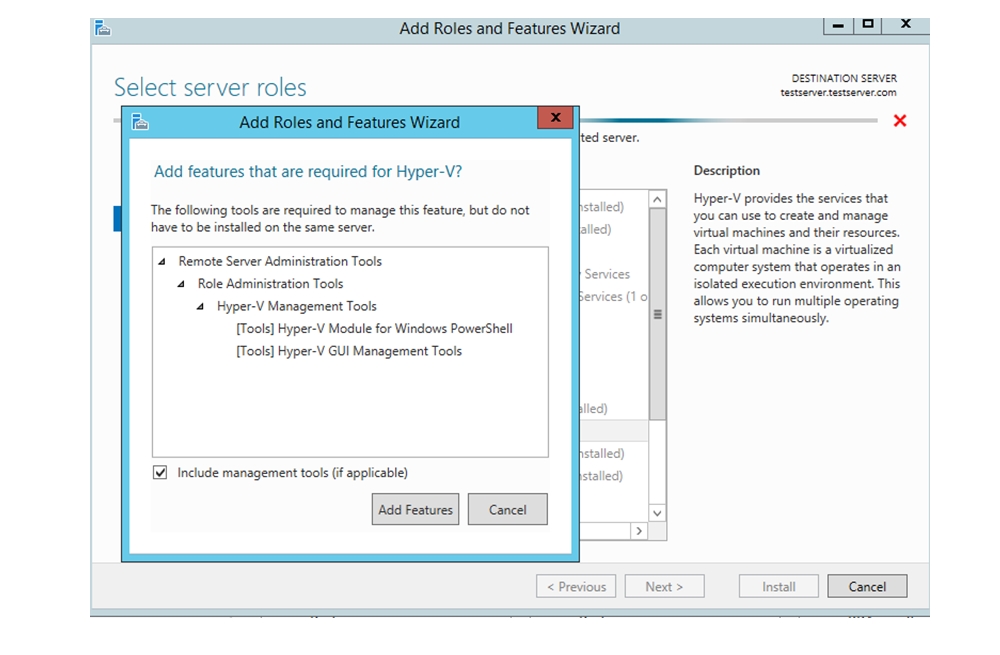Click the Previous button in wizard

coord(576,587)
